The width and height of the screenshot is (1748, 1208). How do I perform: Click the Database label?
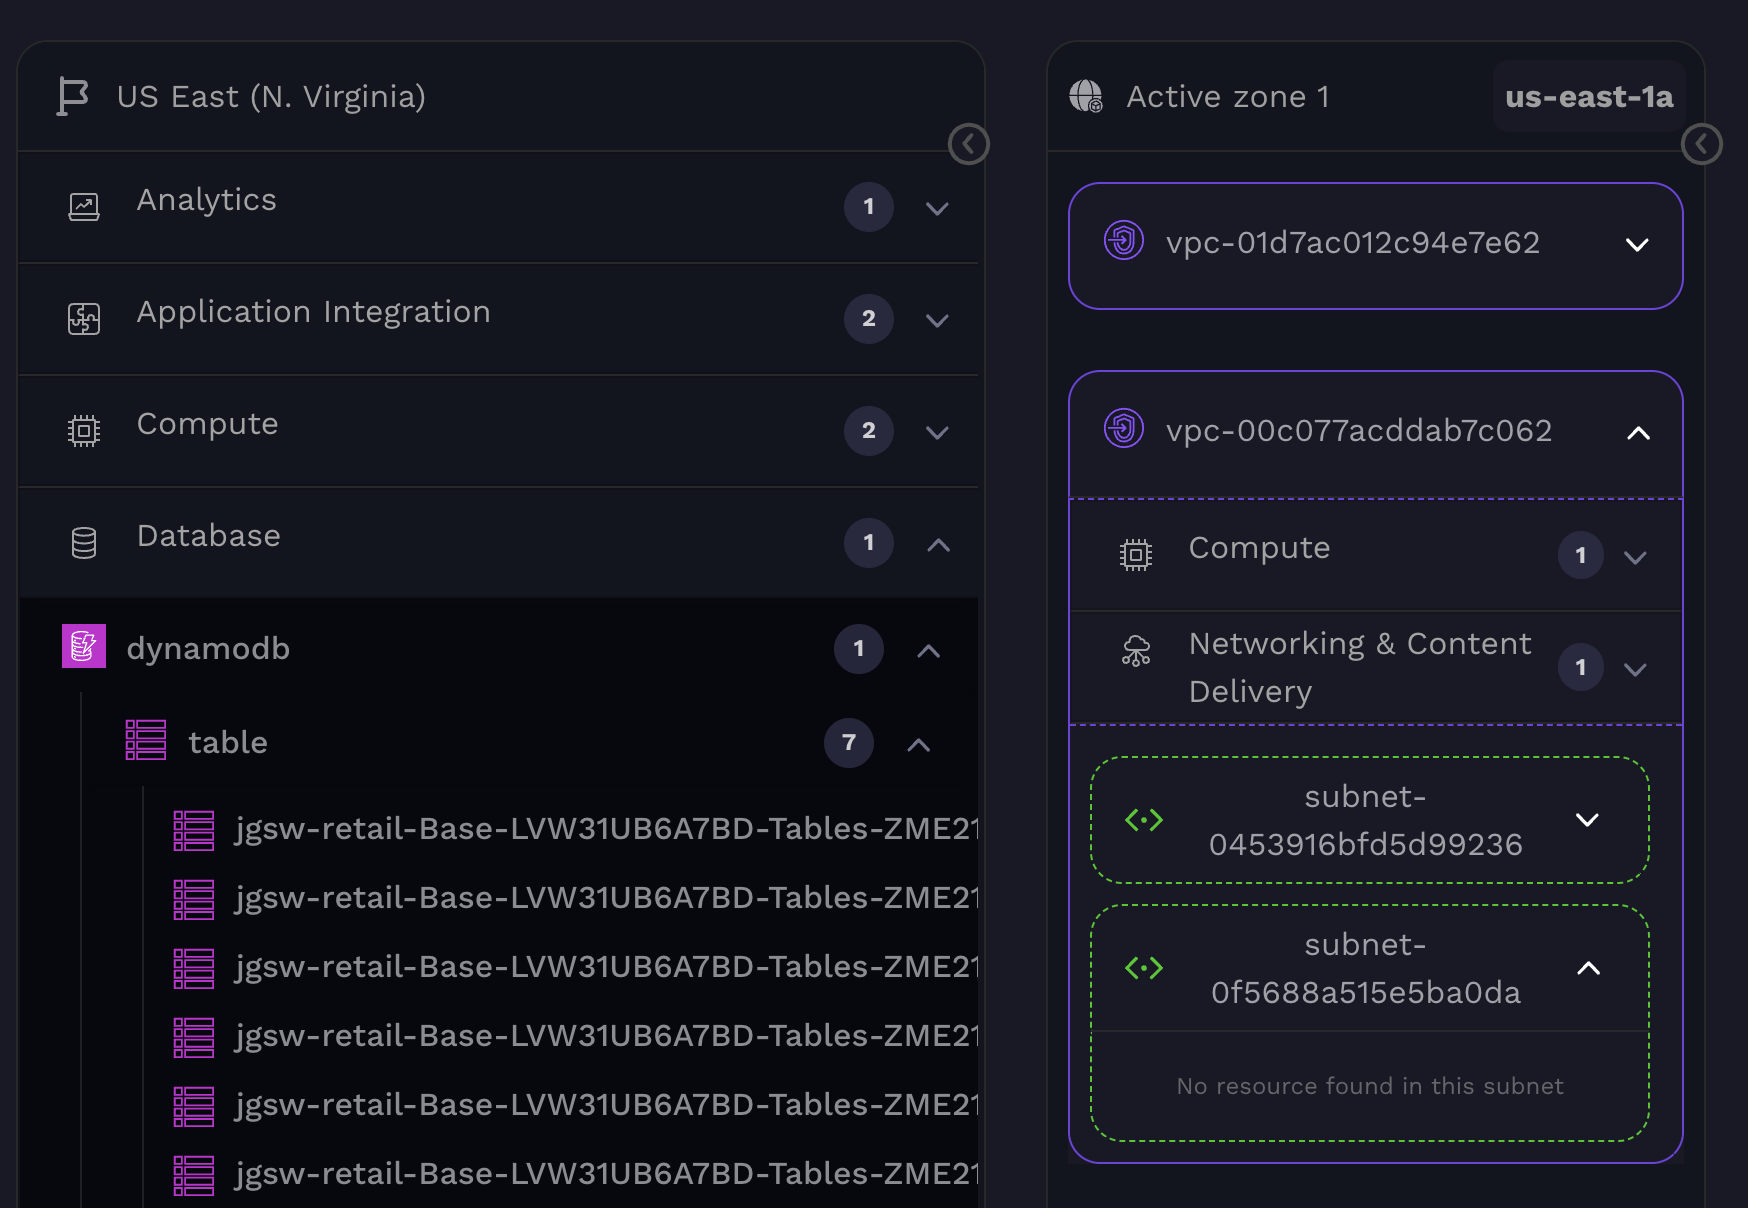[x=209, y=536]
